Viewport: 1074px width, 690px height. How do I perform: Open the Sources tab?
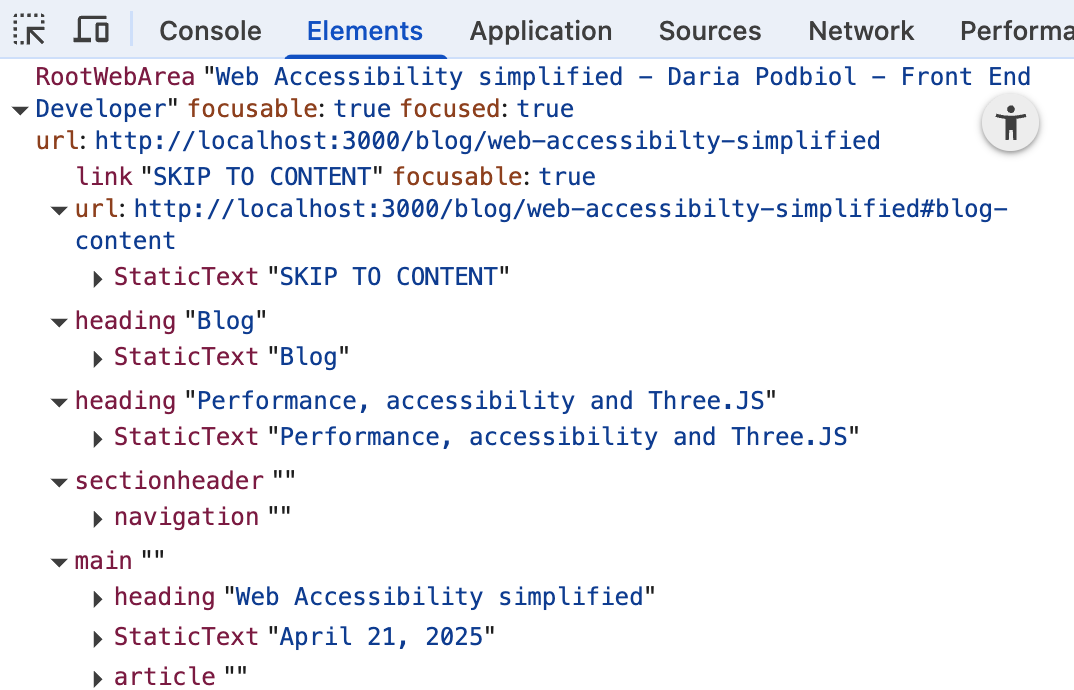tap(709, 31)
